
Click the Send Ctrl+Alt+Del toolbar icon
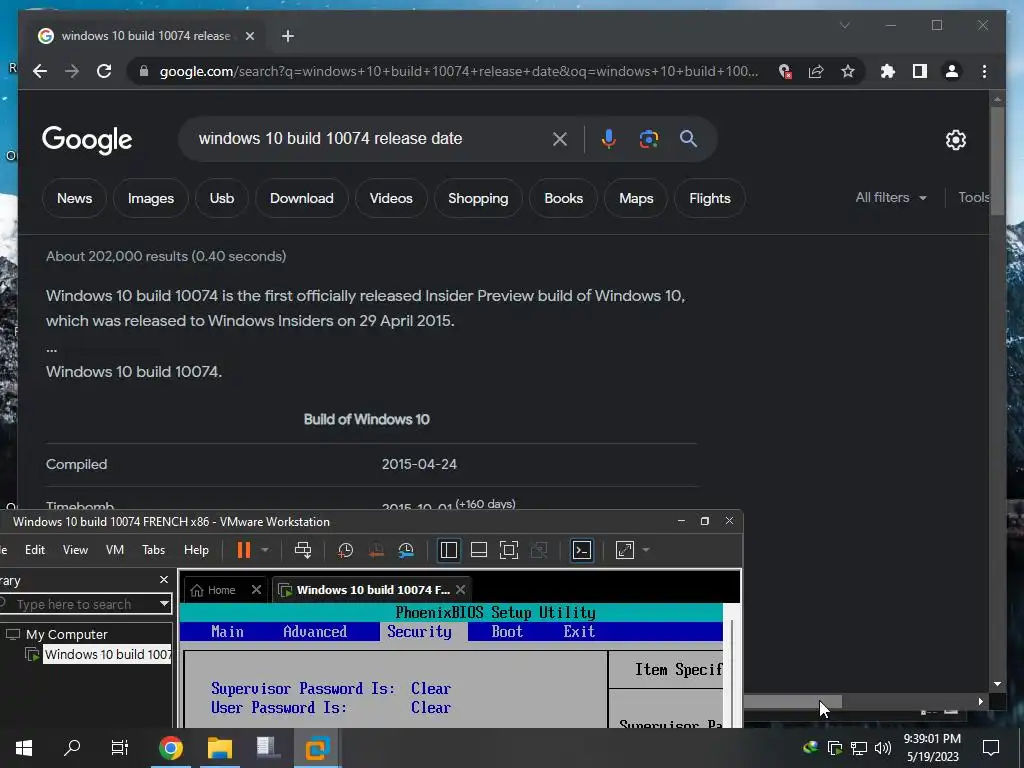pyautogui.click(x=303, y=550)
